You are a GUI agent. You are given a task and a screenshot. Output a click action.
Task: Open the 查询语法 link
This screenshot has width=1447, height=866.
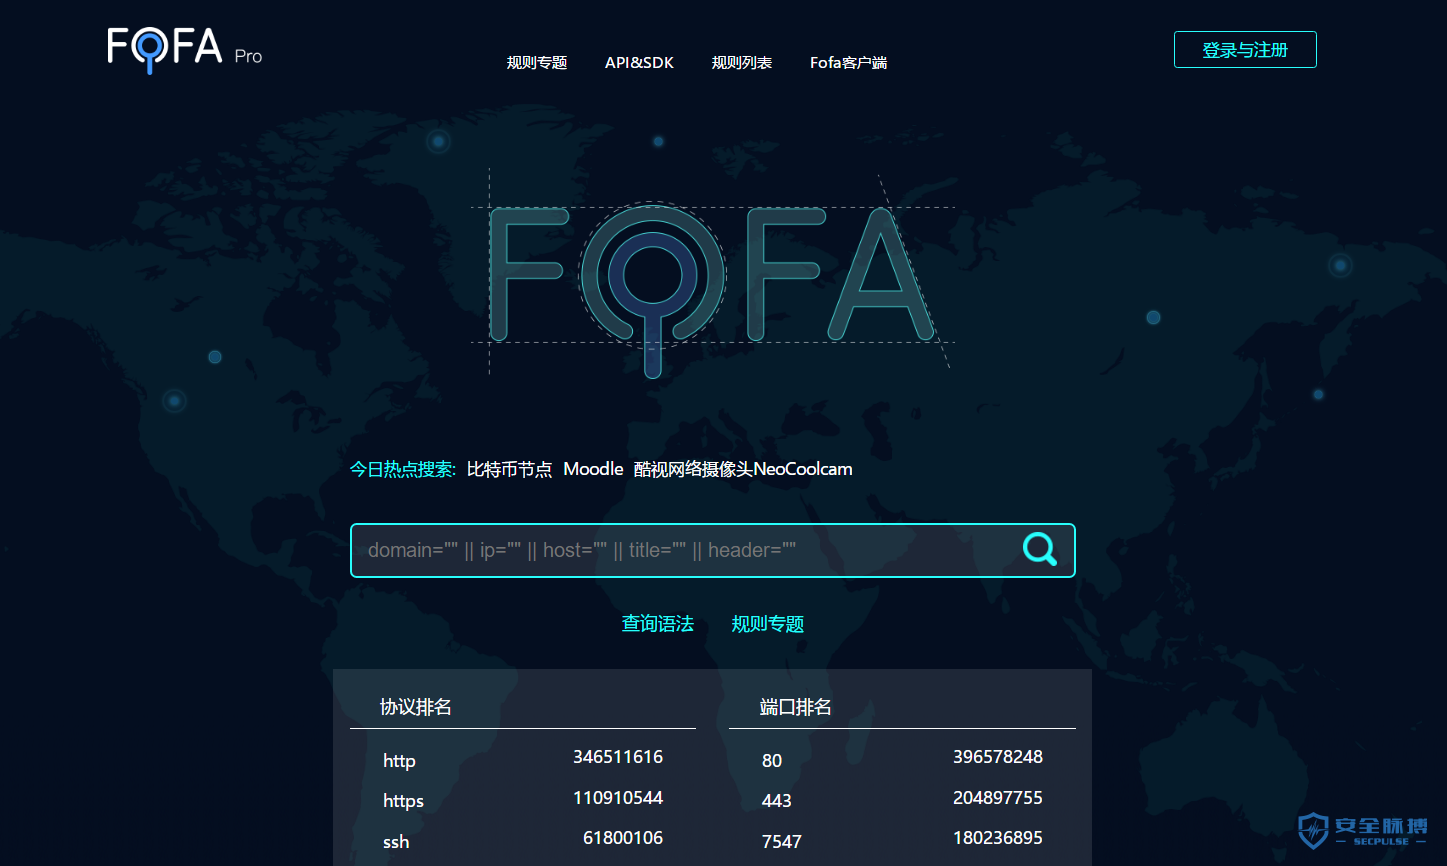pos(658,624)
